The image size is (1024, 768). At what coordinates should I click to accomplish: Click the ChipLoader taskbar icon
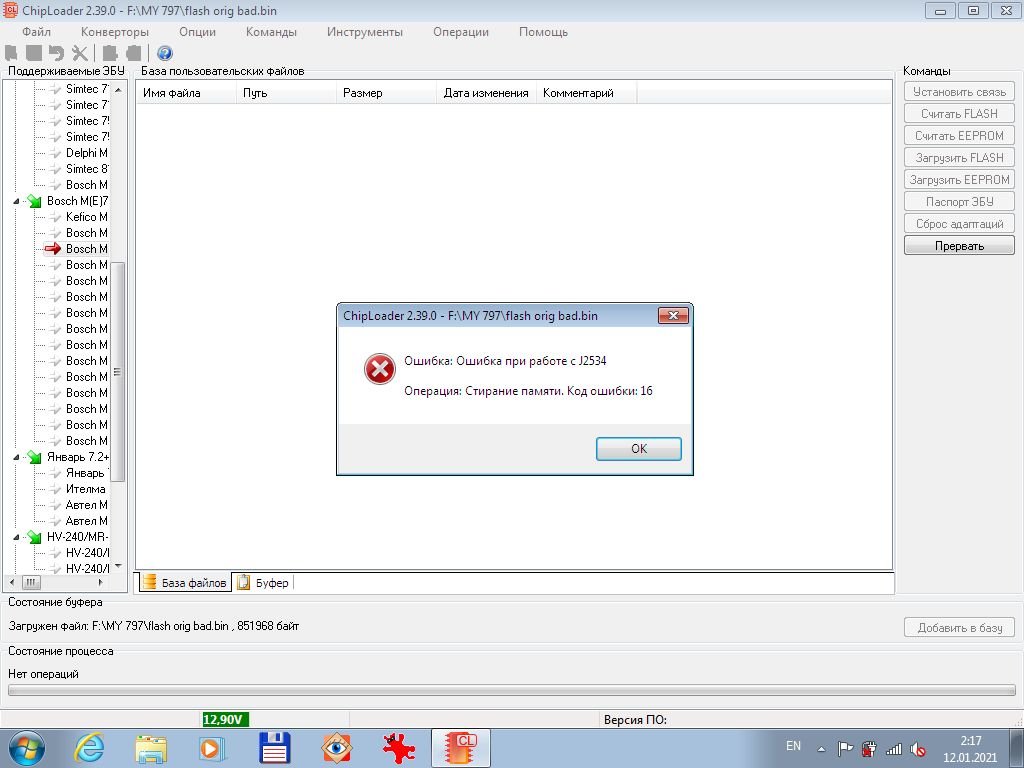point(460,747)
